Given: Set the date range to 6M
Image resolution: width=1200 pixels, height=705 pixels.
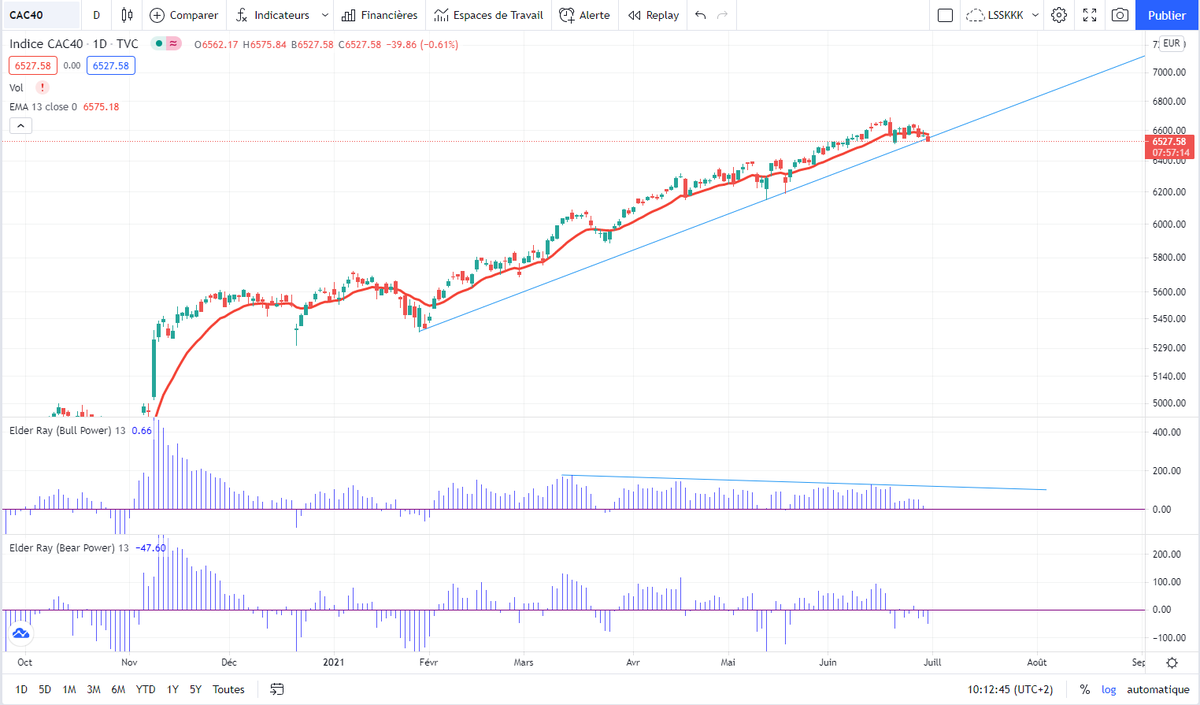Looking at the screenshot, I should coord(118,689).
